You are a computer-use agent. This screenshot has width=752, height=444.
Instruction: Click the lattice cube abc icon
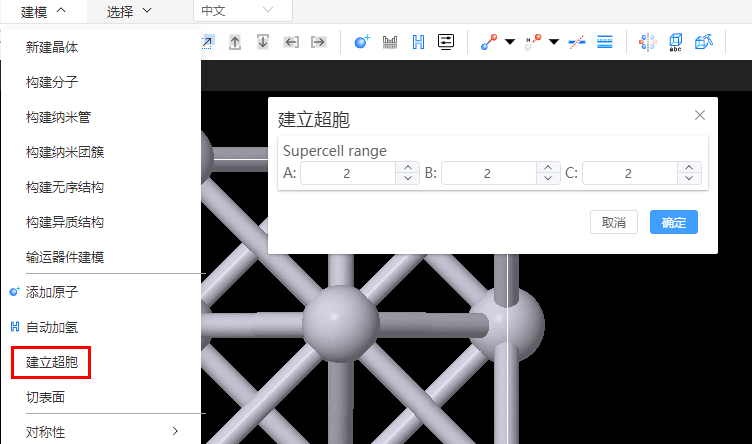pyautogui.click(x=675, y=42)
